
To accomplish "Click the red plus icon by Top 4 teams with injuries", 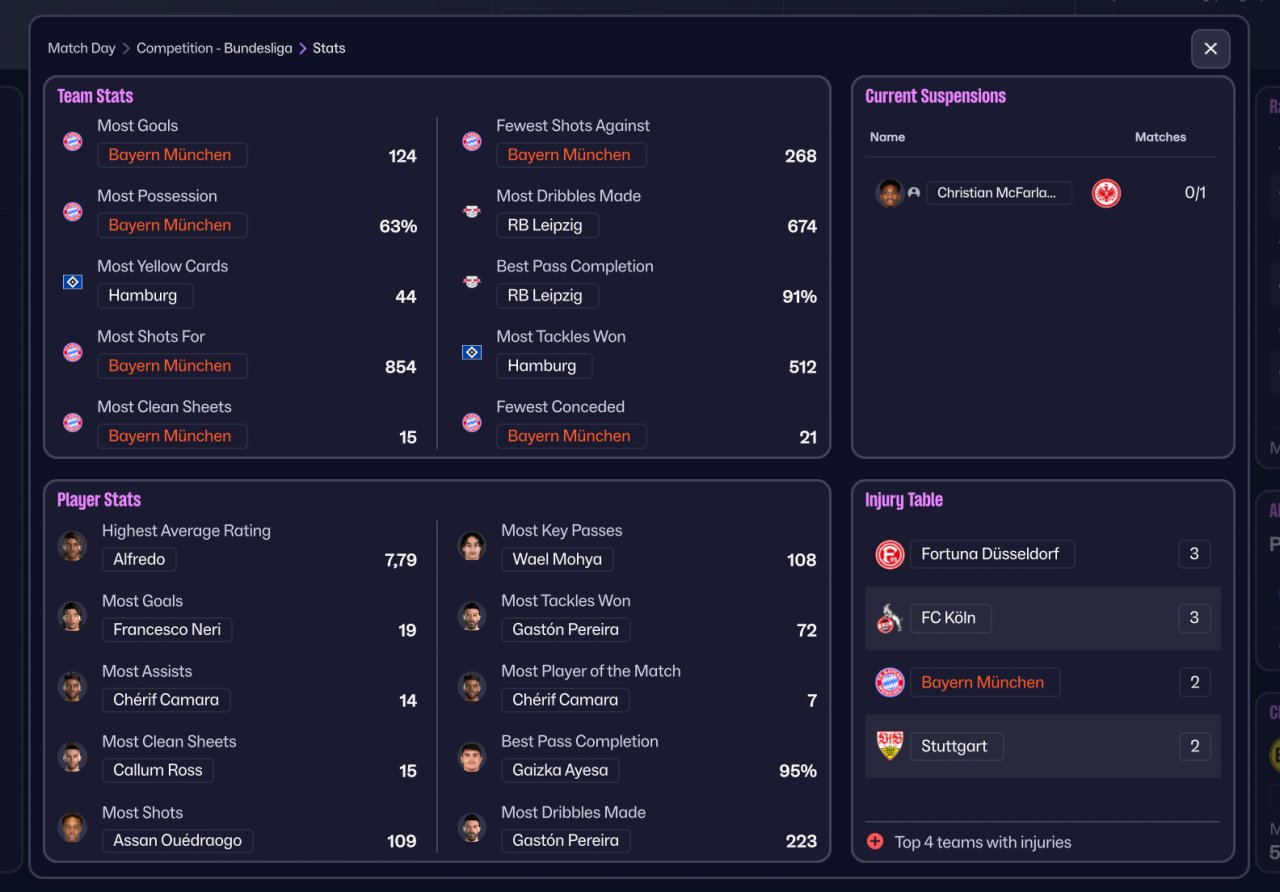I will point(875,842).
